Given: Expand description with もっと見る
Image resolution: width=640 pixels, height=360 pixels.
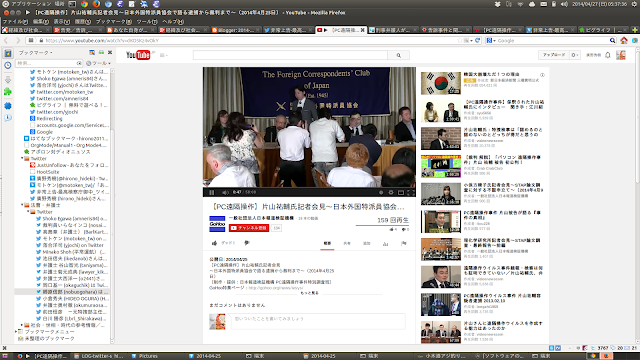Looking at the screenshot, I should [309, 293].
